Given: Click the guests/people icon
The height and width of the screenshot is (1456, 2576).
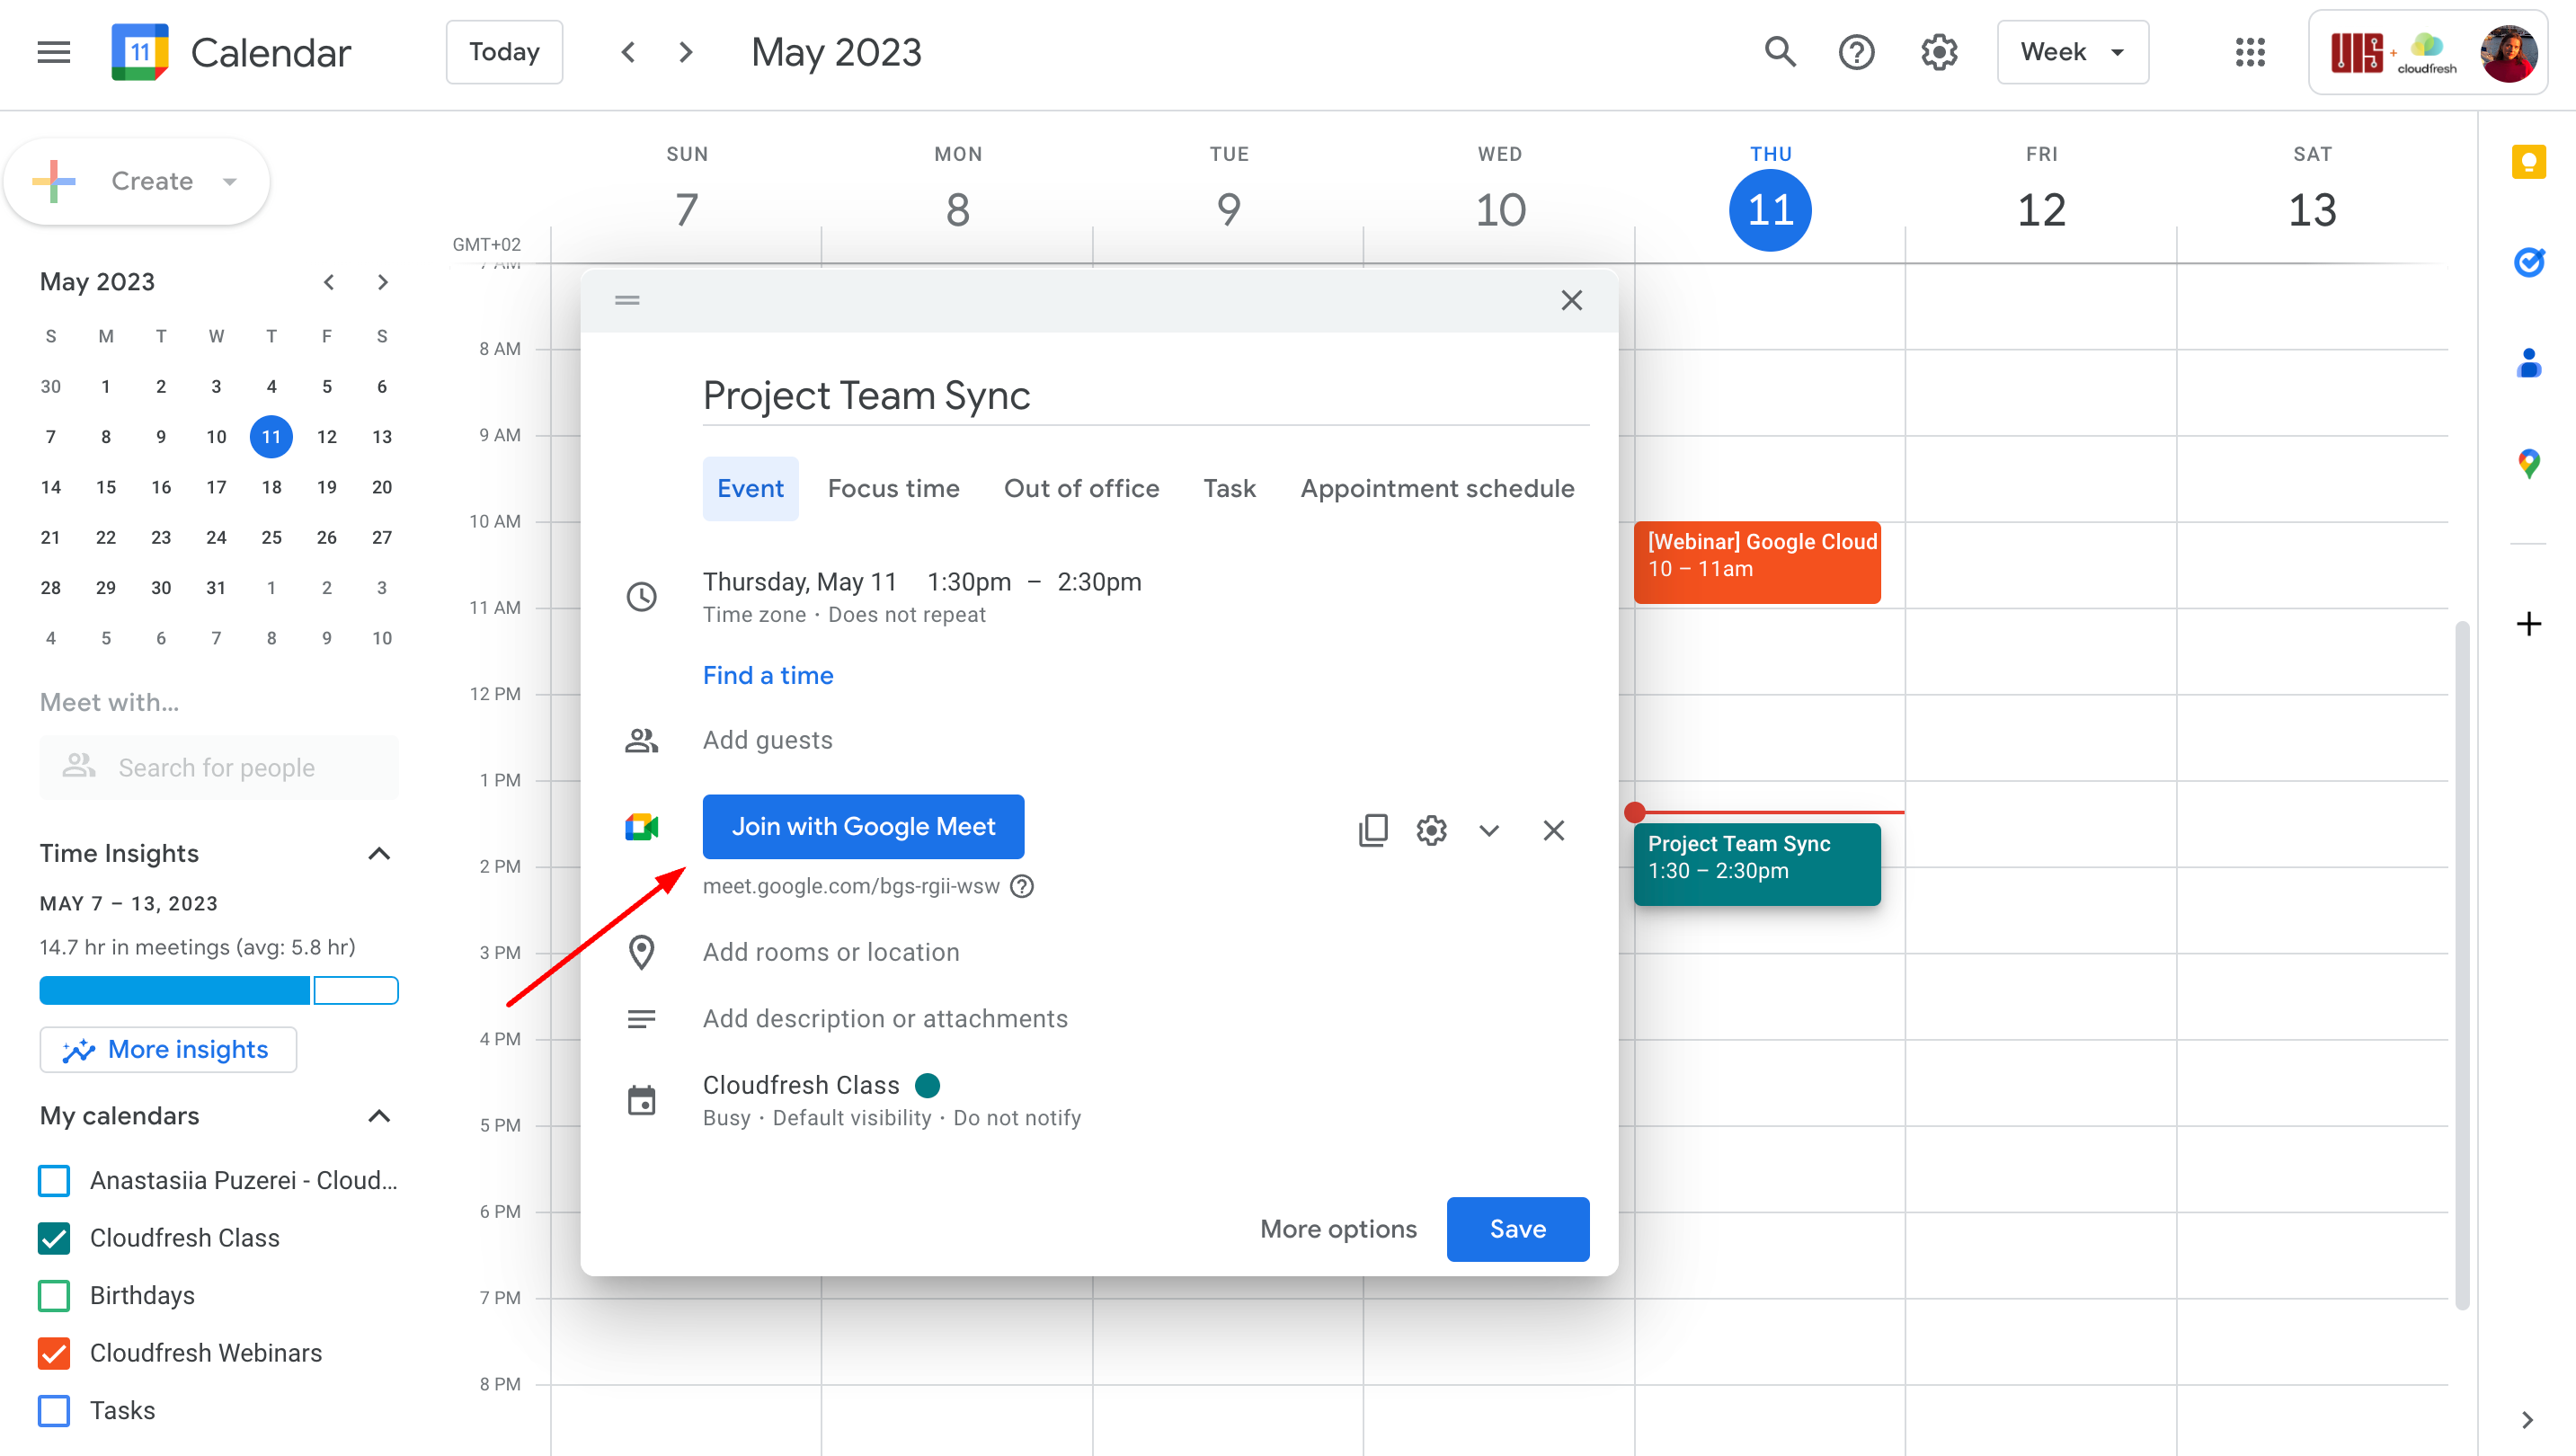Looking at the screenshot, I should (x=643, y=740).
